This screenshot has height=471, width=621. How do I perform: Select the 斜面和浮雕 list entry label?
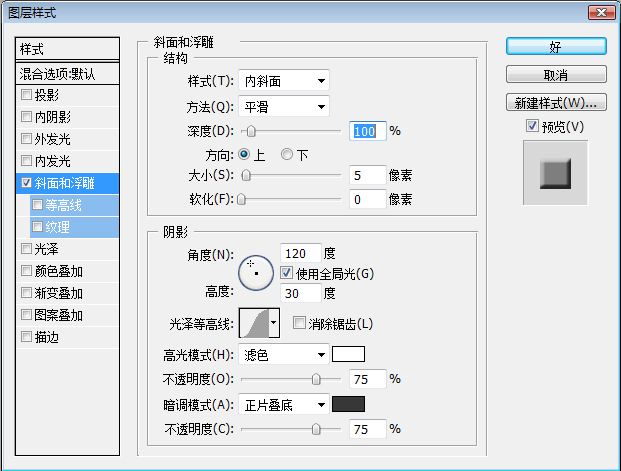pyautogui.click(x=64, y=183)
